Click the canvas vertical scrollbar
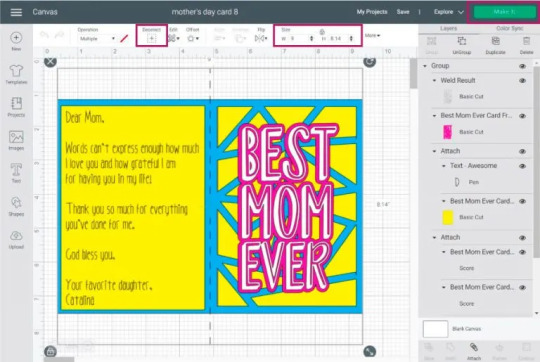 [x=413, y=73]
